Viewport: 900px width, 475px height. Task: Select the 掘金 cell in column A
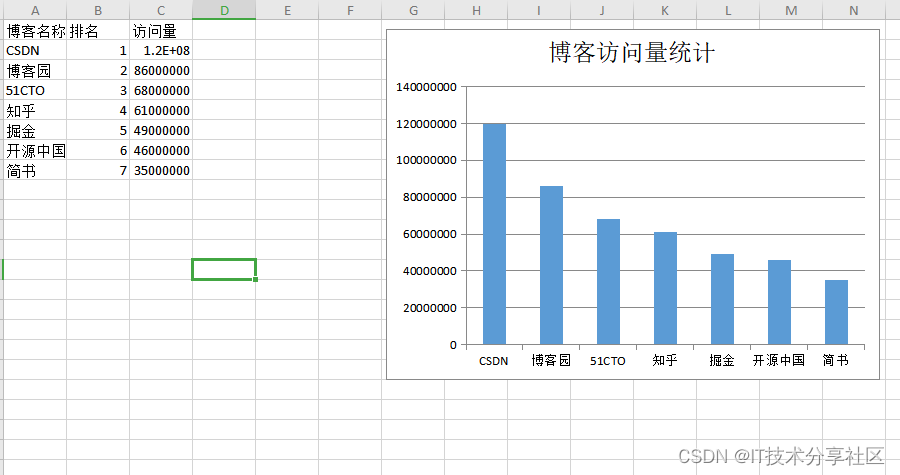click(35, 130)
